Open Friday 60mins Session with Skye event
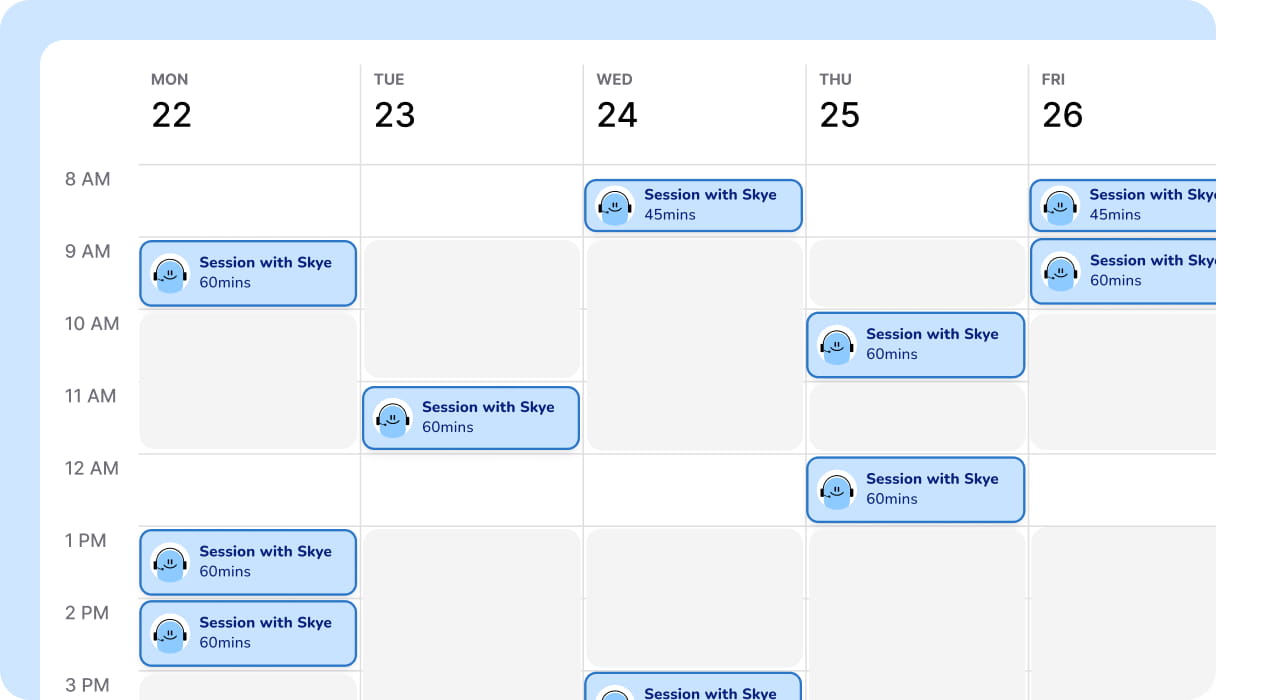This screenshot has height=700, width=1280. (1123, 271)
